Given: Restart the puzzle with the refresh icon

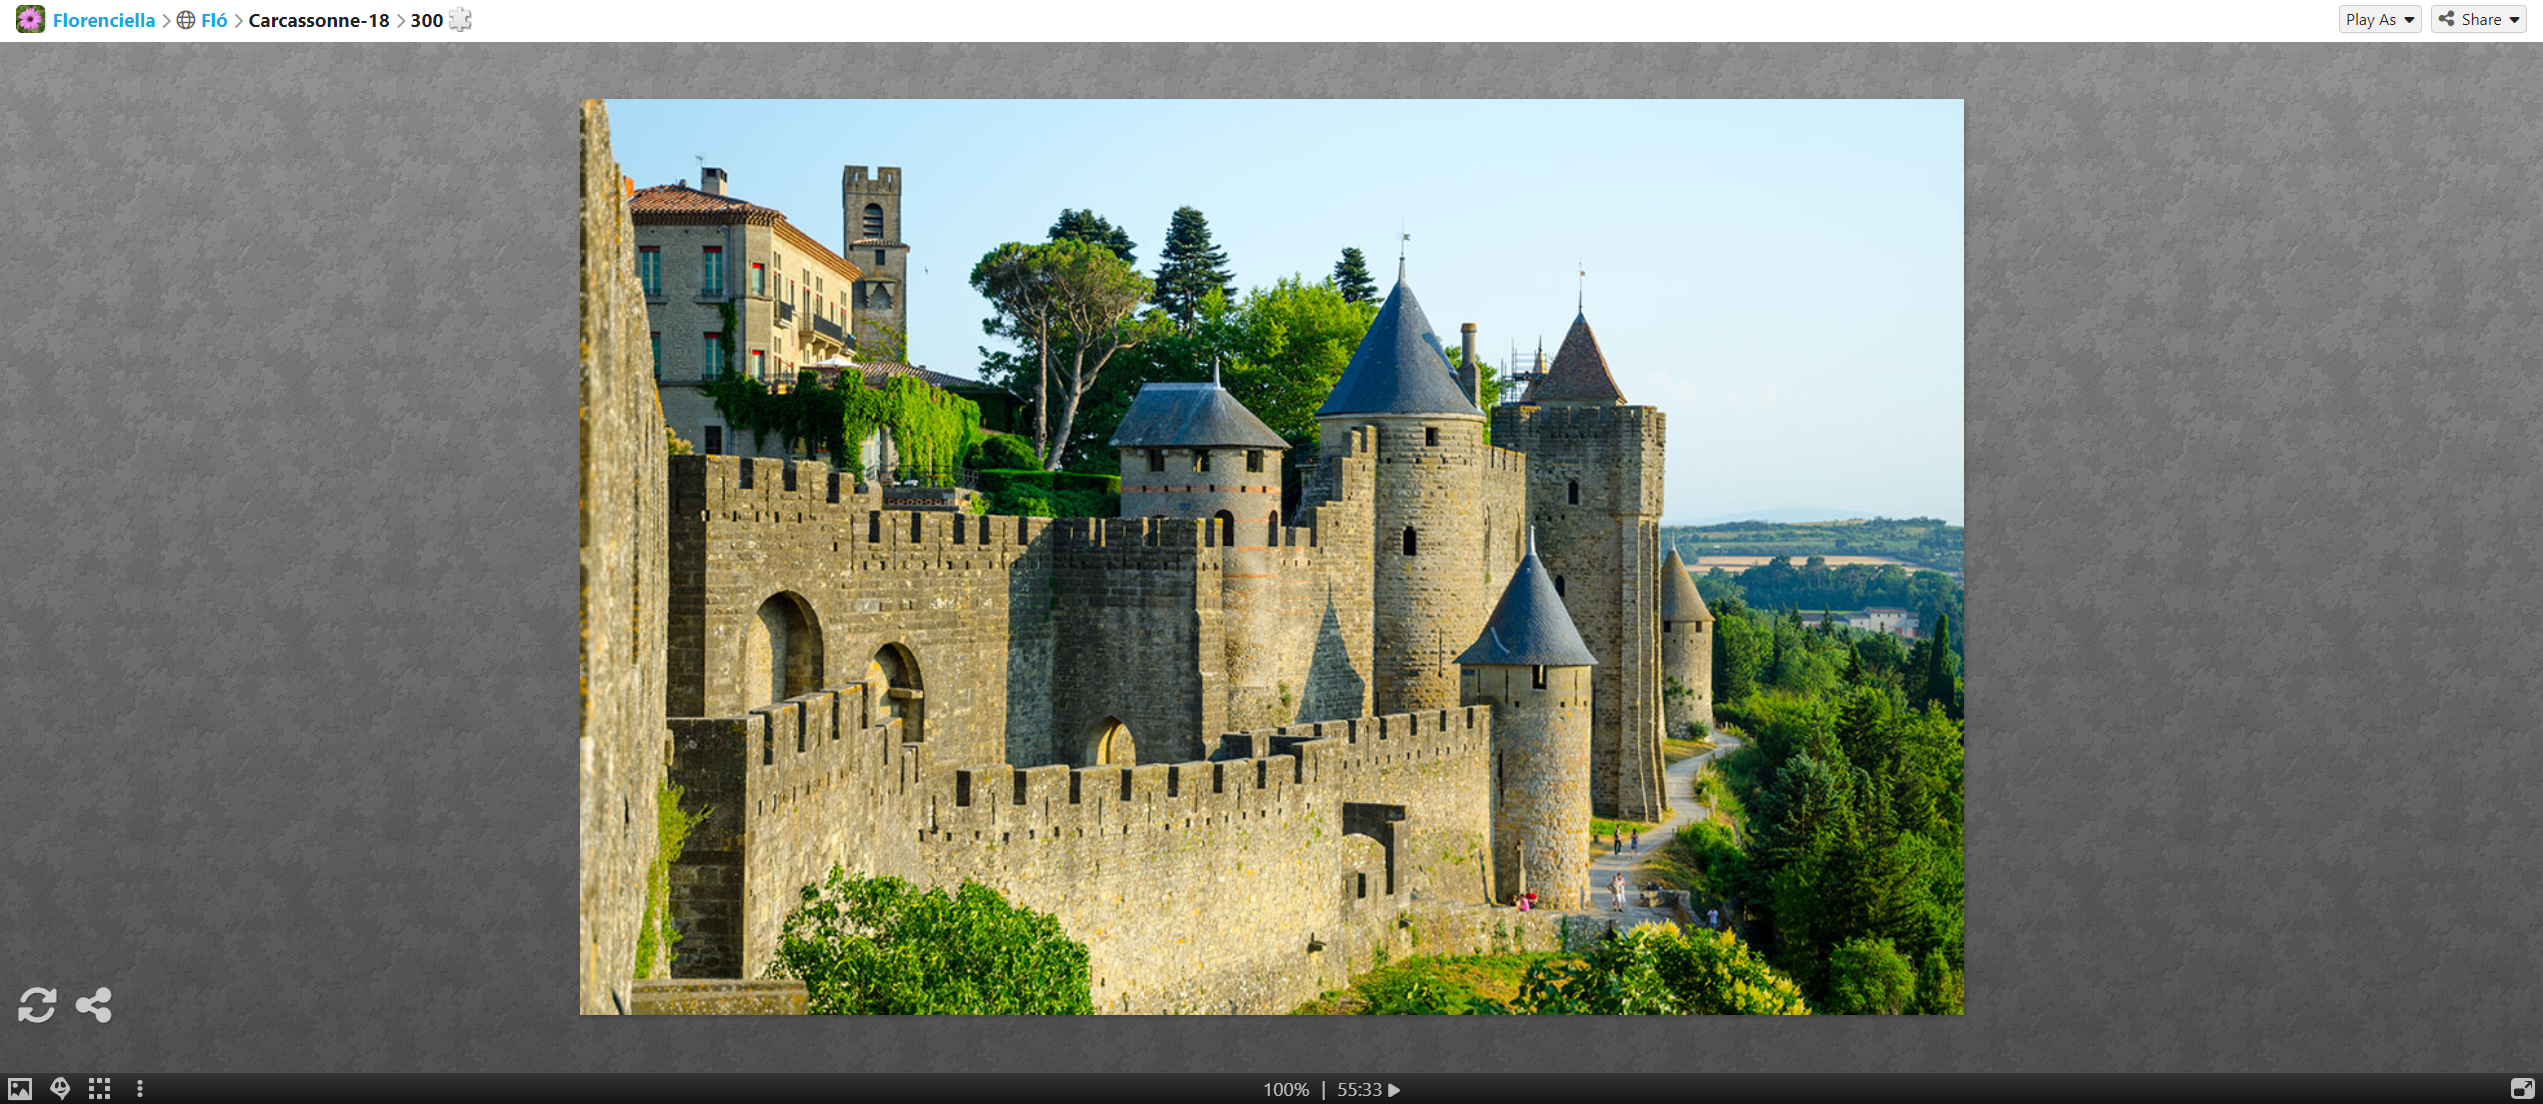Looking at the screenshot, I should point(37,1004).
